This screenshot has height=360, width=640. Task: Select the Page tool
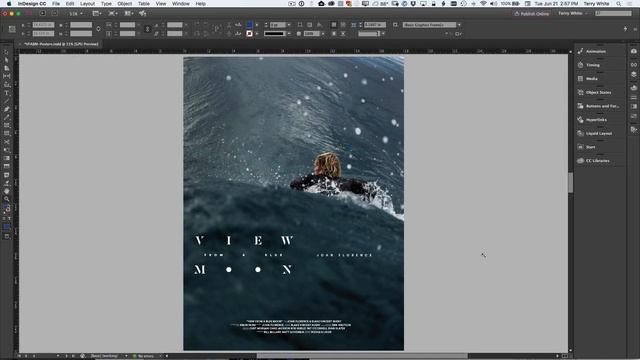point(7,69)
